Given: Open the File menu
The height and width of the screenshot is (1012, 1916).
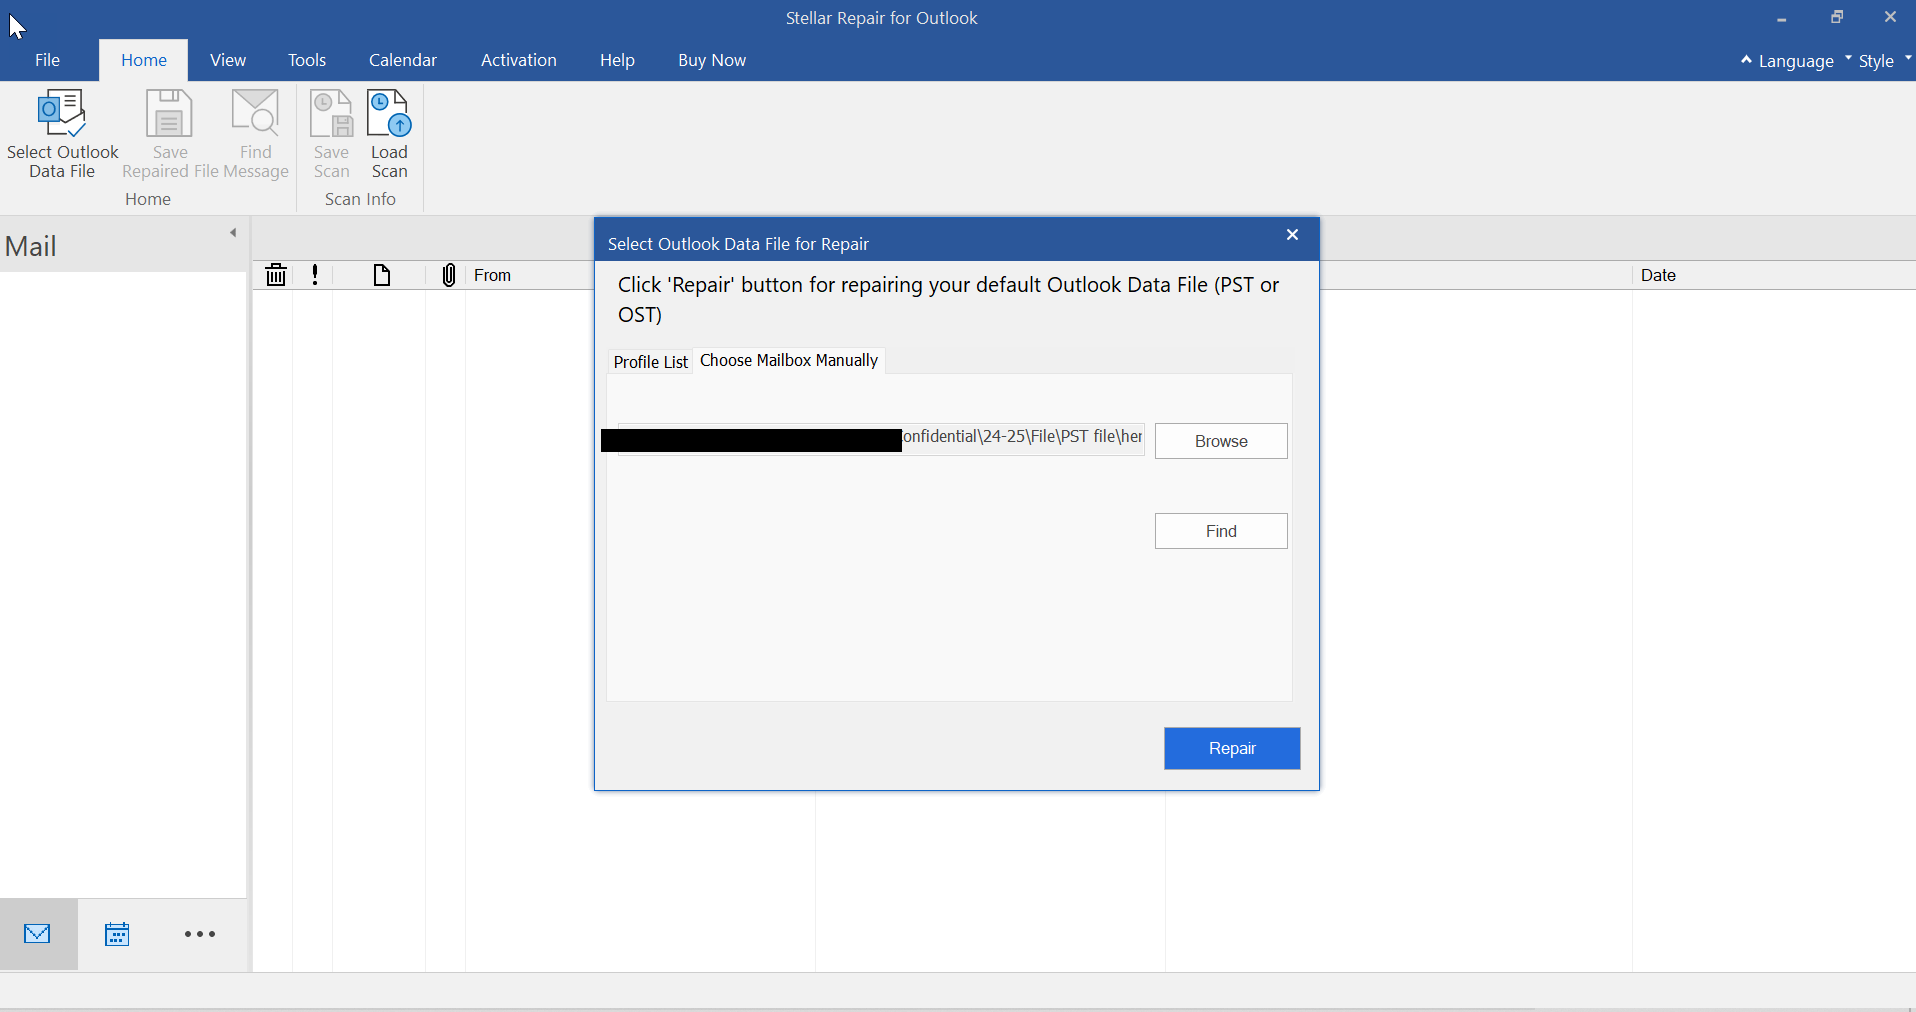Looking at the screenshot, I should 47,60.
